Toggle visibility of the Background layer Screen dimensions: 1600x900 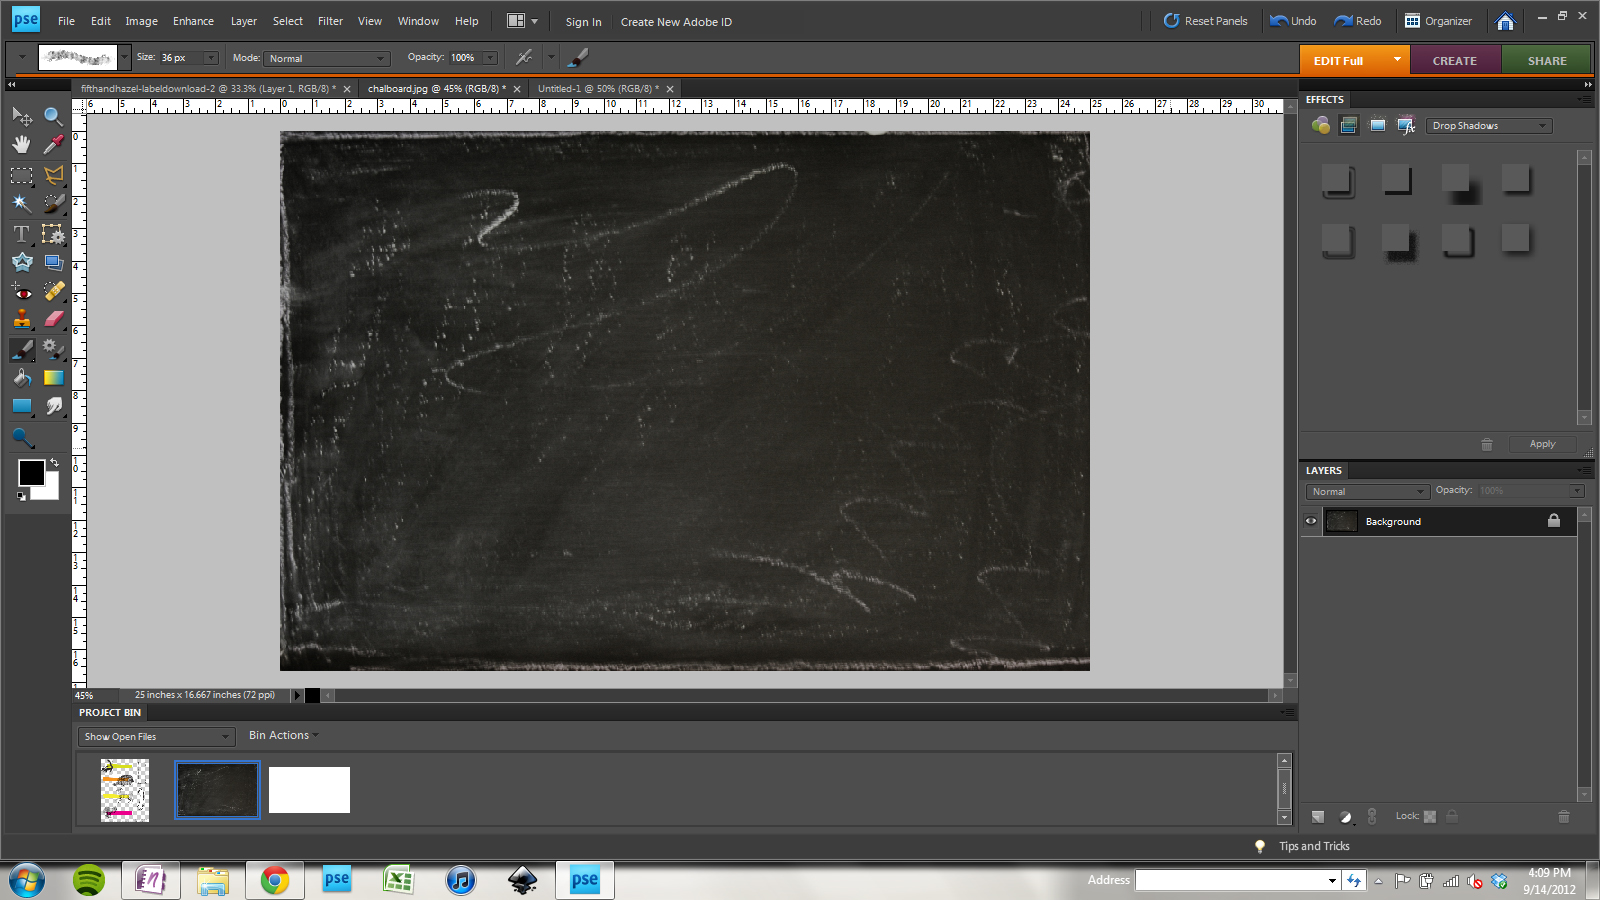(1311, 521)
